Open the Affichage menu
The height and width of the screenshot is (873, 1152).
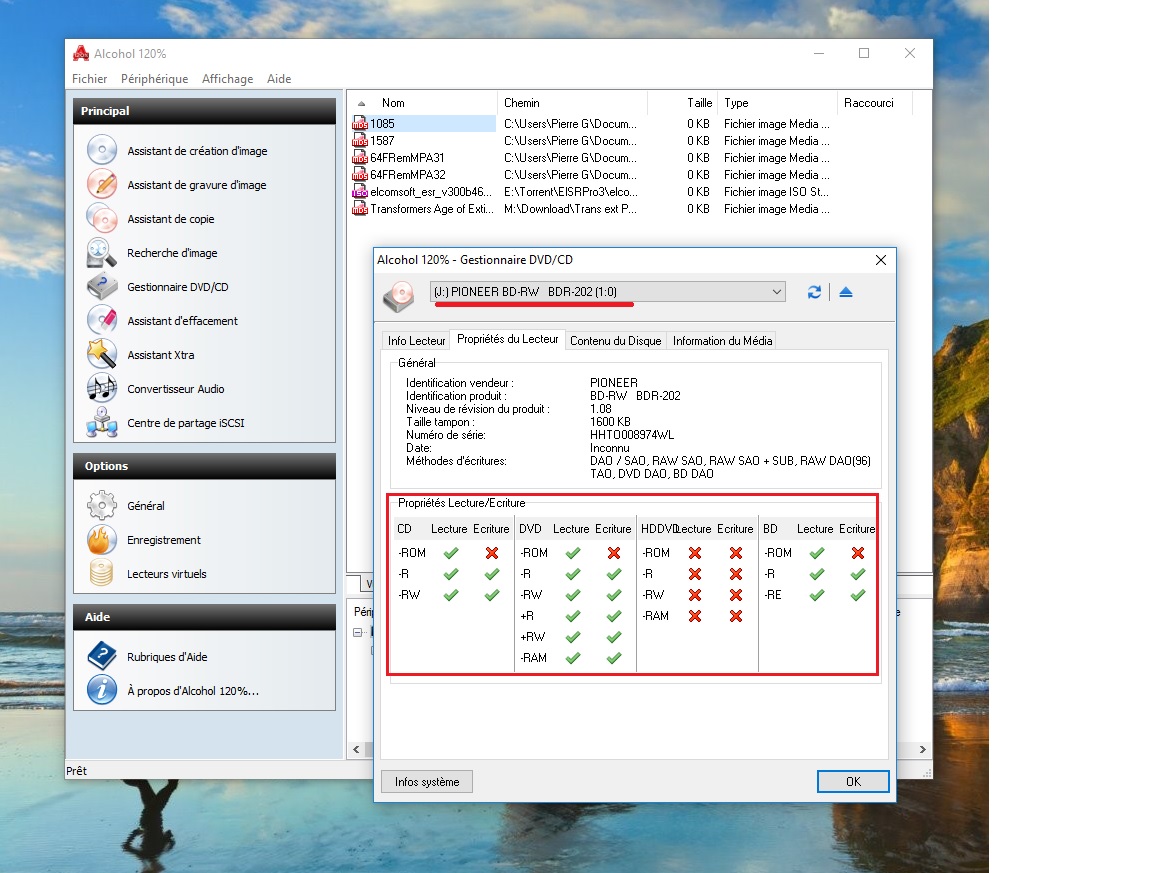(227, 79)
